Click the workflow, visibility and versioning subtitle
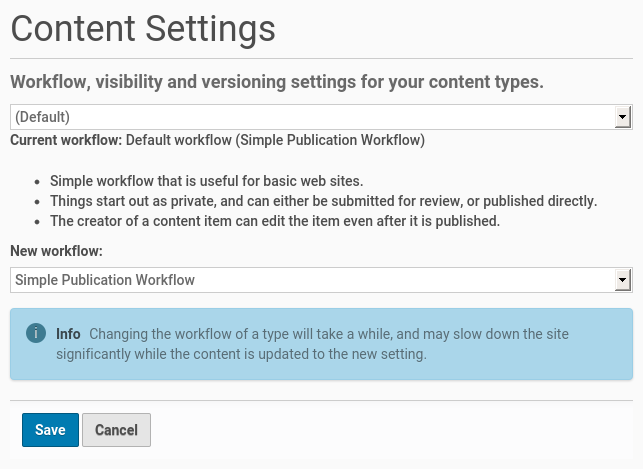 (277, 81)
